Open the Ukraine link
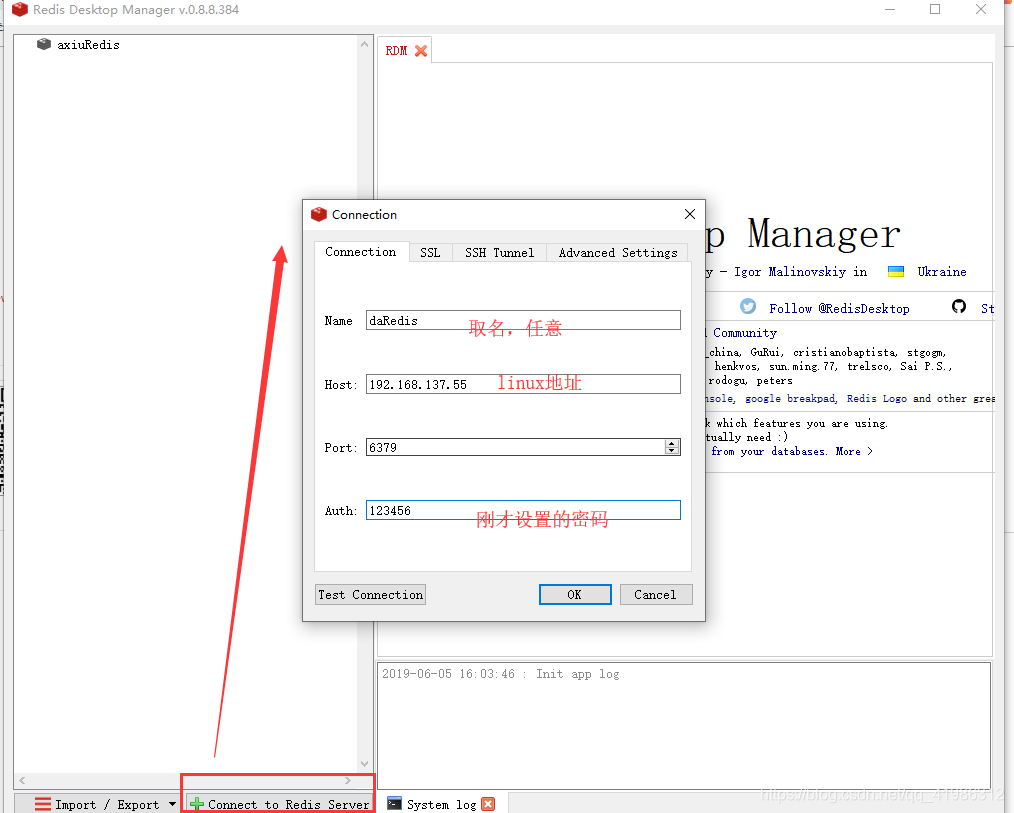 pos(942,272)
